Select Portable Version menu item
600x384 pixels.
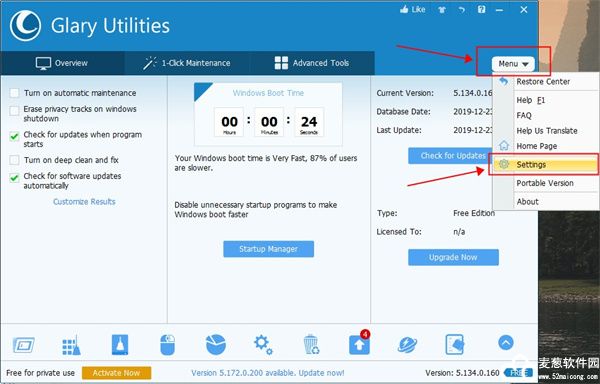point(546,183)
